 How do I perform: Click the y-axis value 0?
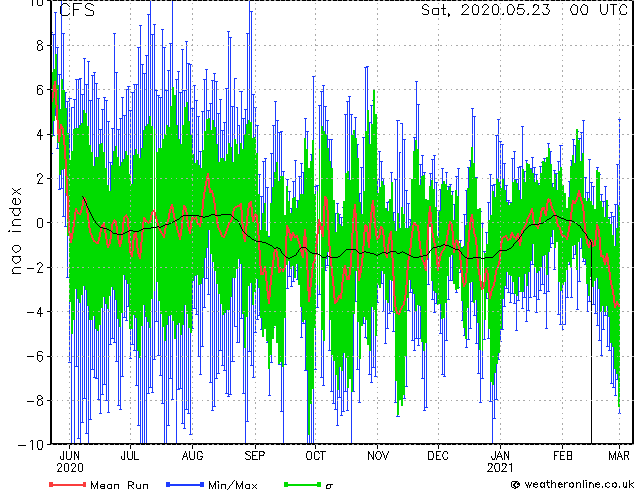[x=40, y=223]
